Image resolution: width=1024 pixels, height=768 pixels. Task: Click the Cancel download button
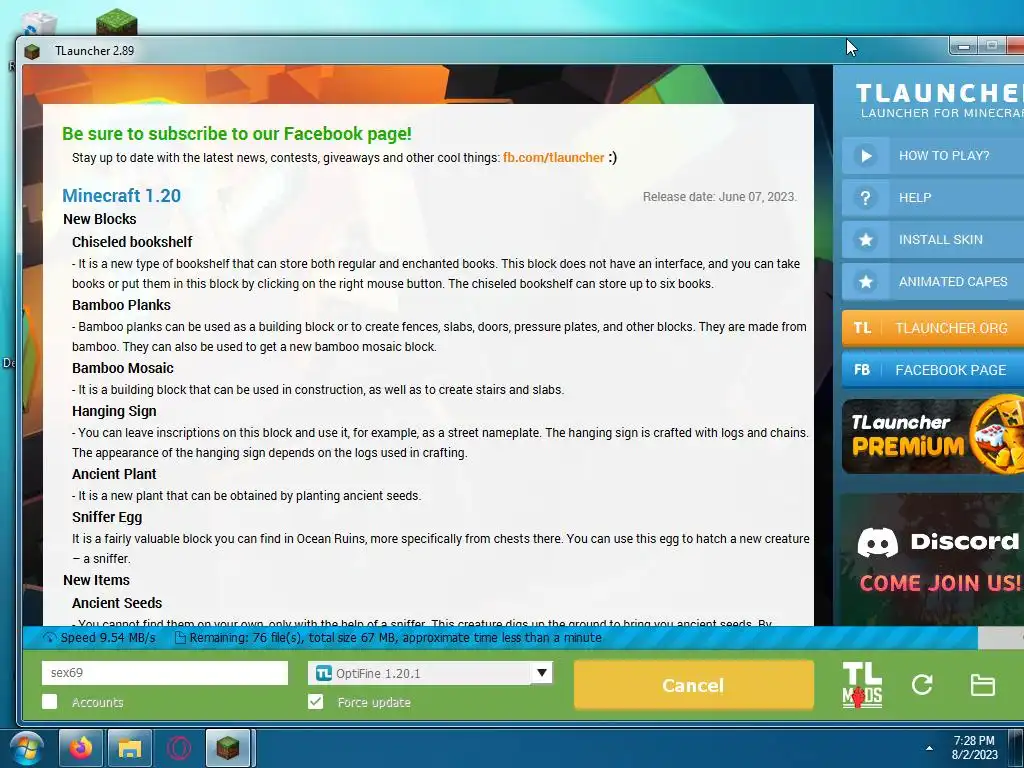click(694, 685)
